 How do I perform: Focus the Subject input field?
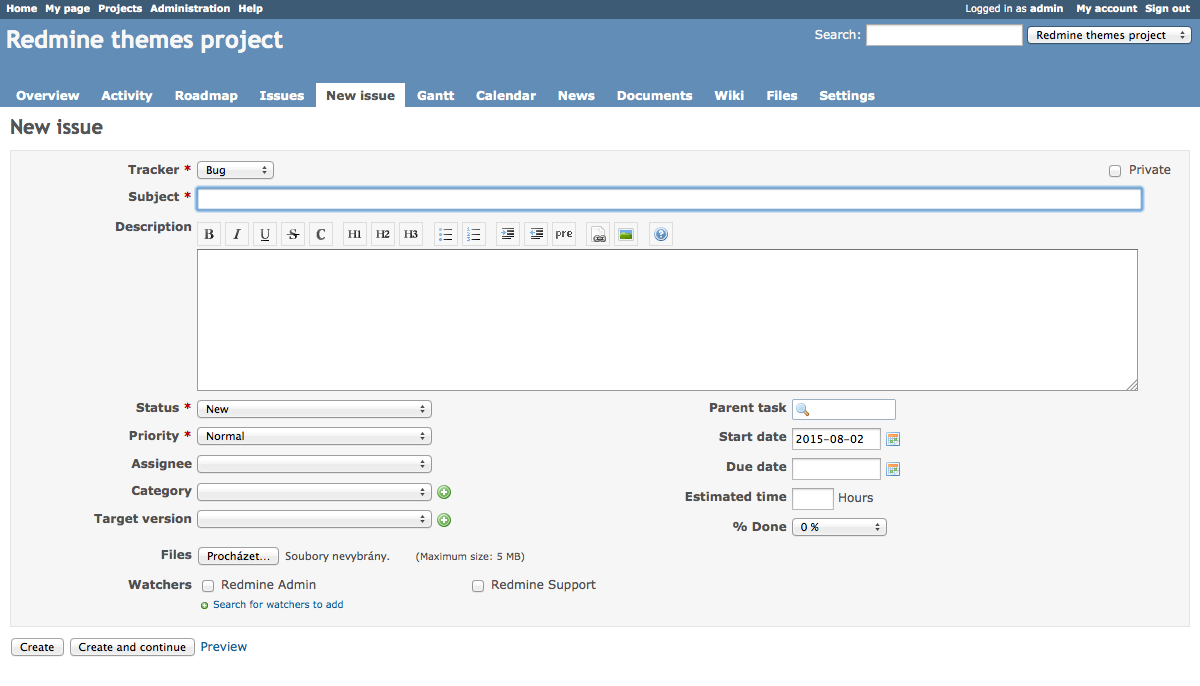(669, 199)
